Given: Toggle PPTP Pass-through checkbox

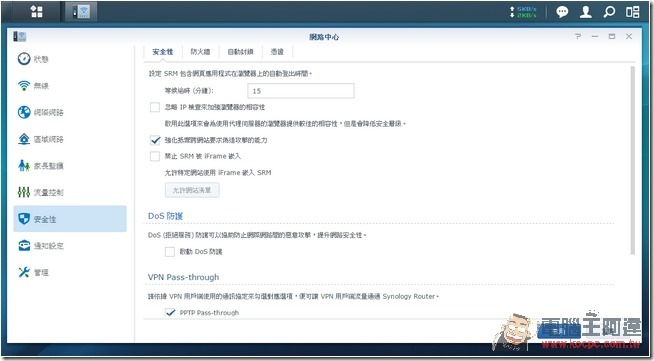Looking at the screenshot, I should [x=169, y=312].
